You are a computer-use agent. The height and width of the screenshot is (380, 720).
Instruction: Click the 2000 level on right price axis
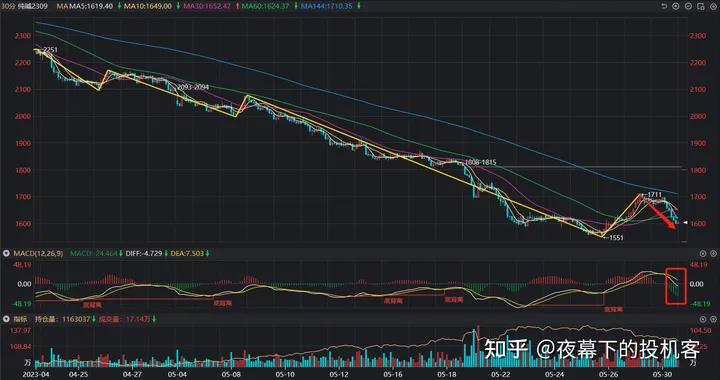[697, 116]
